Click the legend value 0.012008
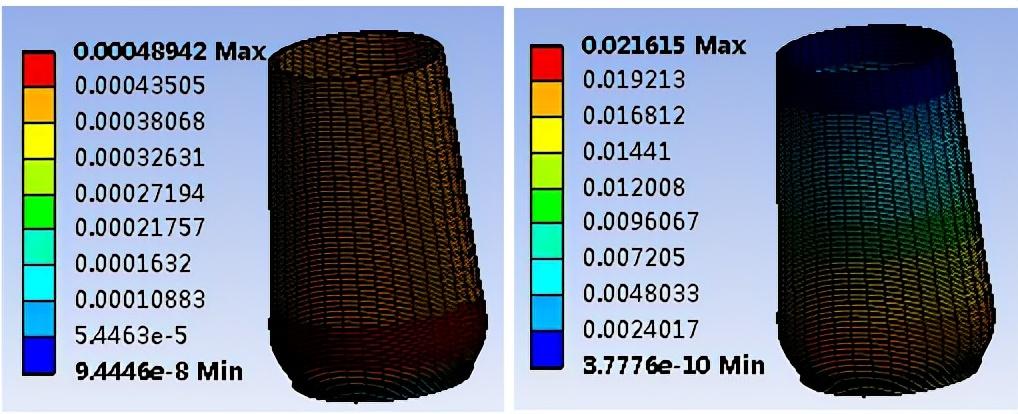Image resolution: width=1018 pixels, height=414 pixels. (x=633, y=188)
